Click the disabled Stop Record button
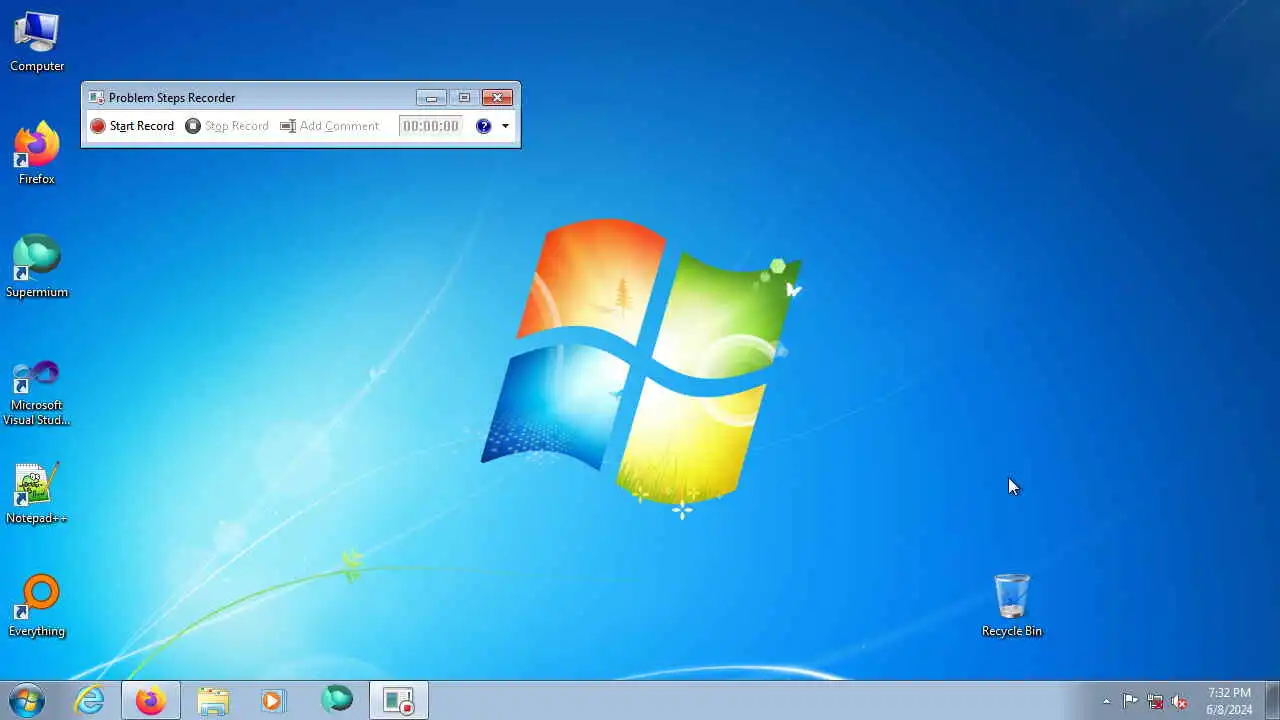The width and height of the screenshot is (1280, 720). tap(227, 126)
